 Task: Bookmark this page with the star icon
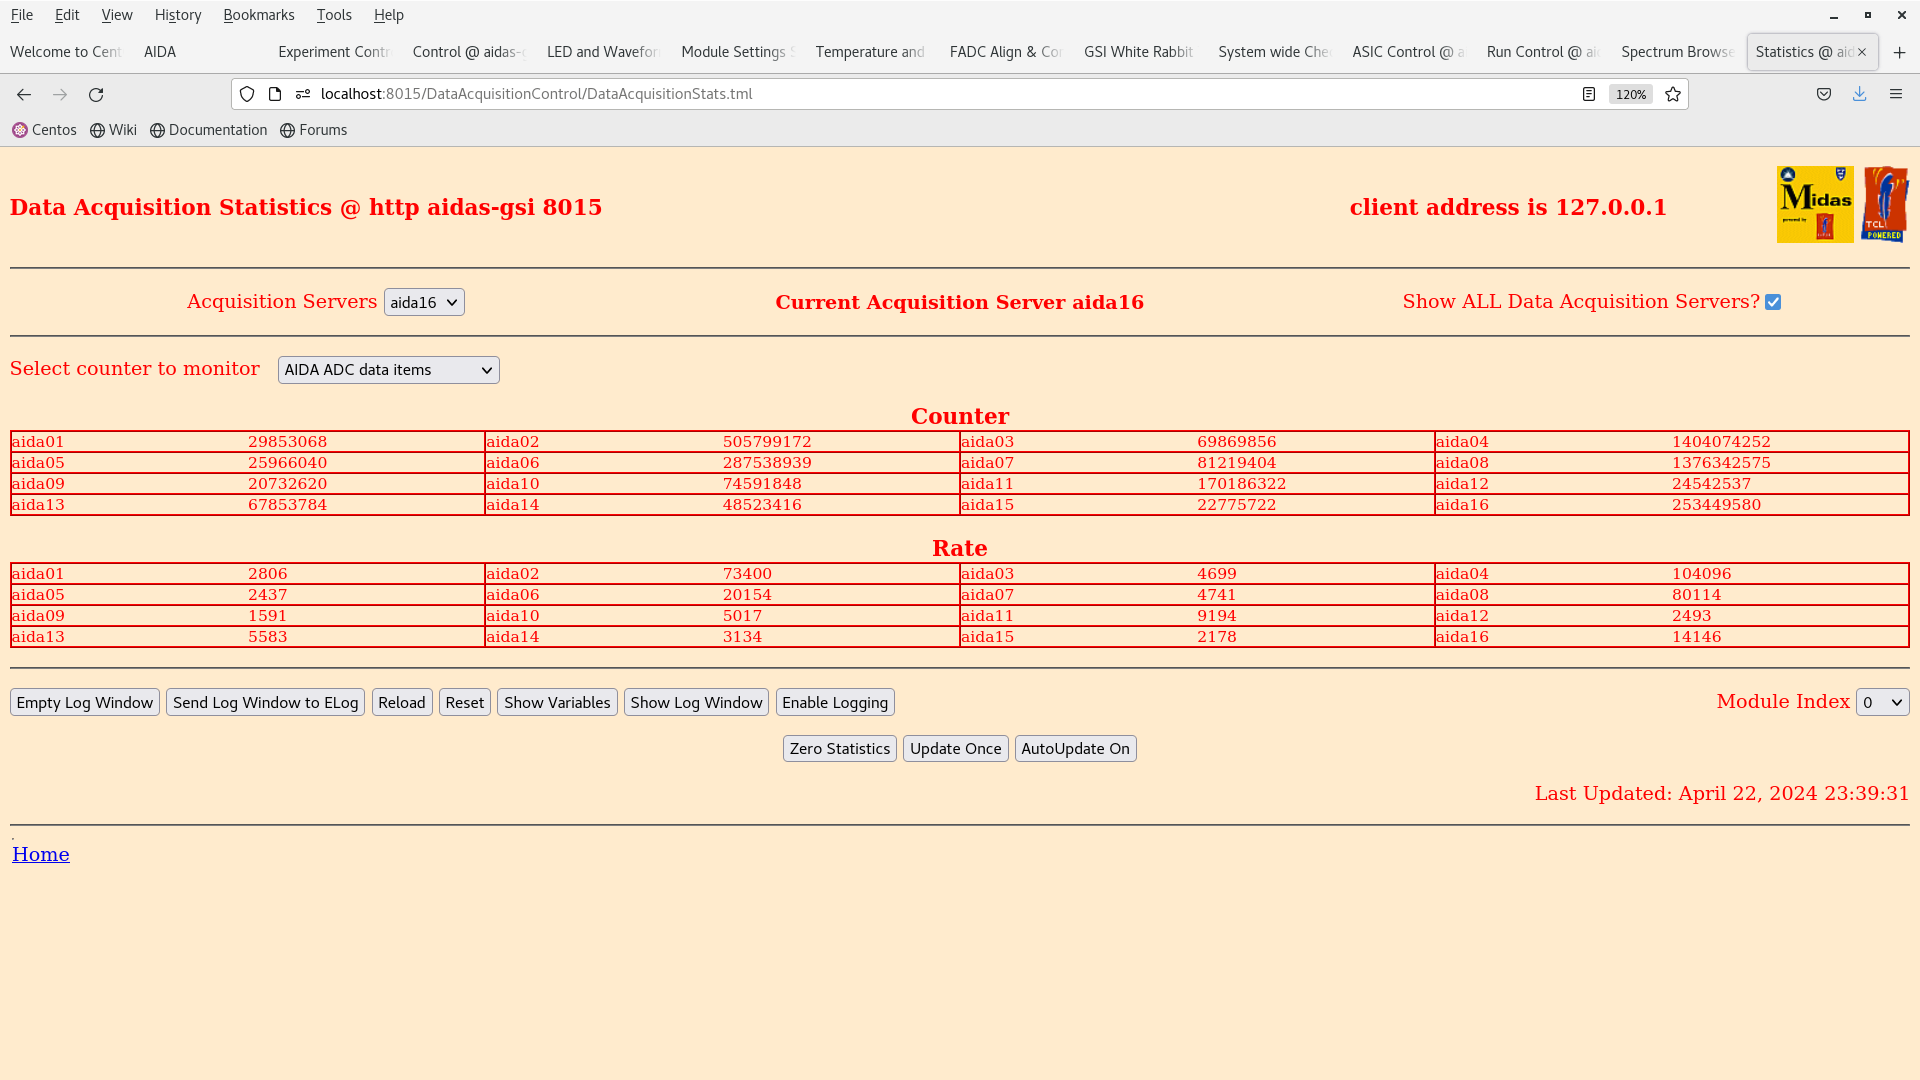pos(1673,94)
